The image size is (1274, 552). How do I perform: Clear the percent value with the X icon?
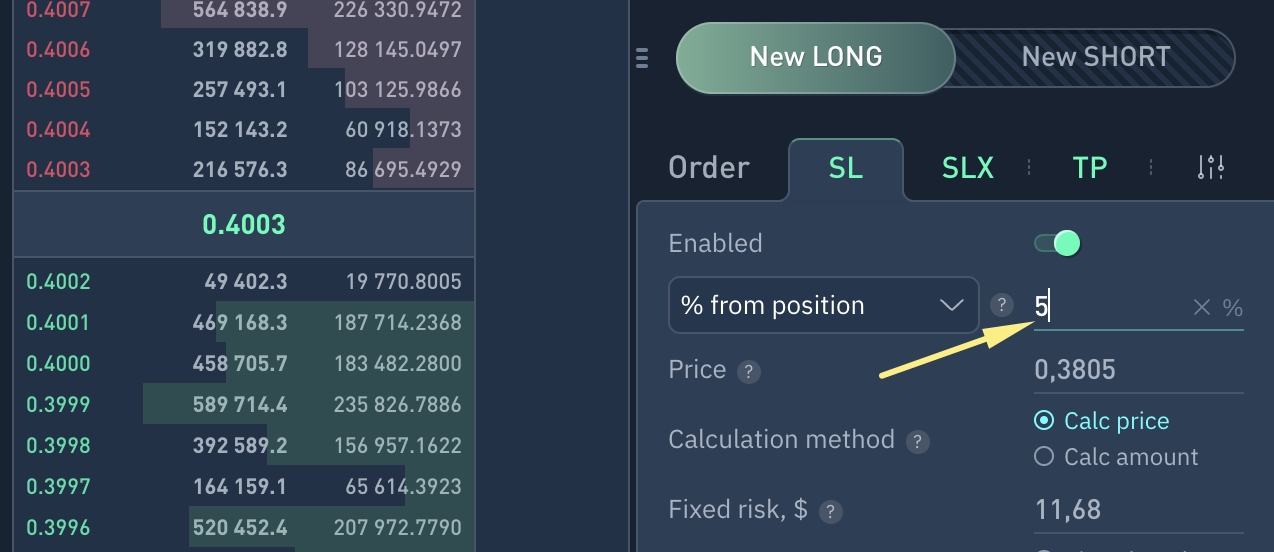click(1201, 307)
